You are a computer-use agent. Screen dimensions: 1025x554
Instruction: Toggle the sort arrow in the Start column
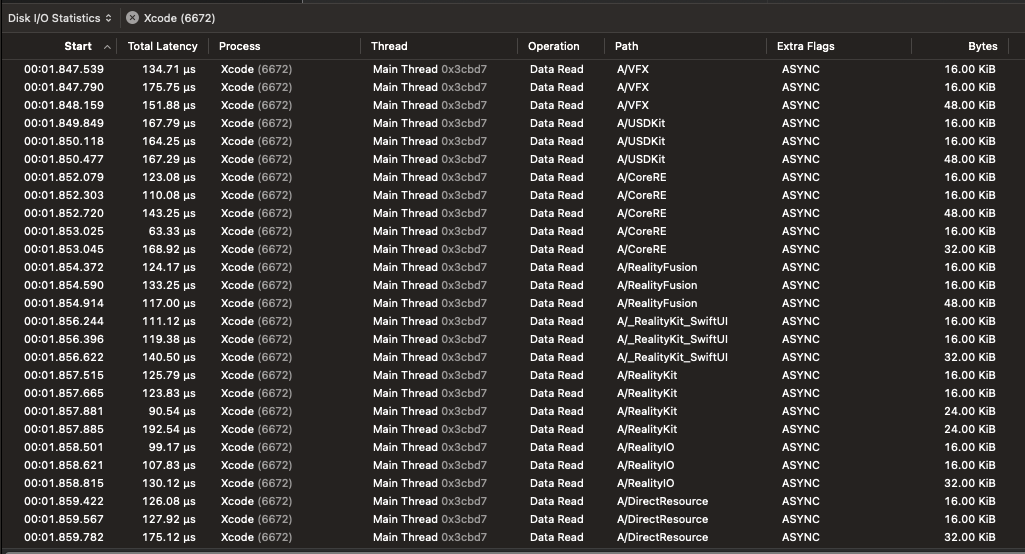106,46
